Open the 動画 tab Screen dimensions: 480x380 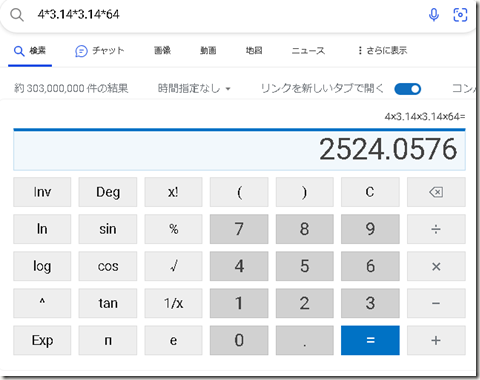(208, 51)
